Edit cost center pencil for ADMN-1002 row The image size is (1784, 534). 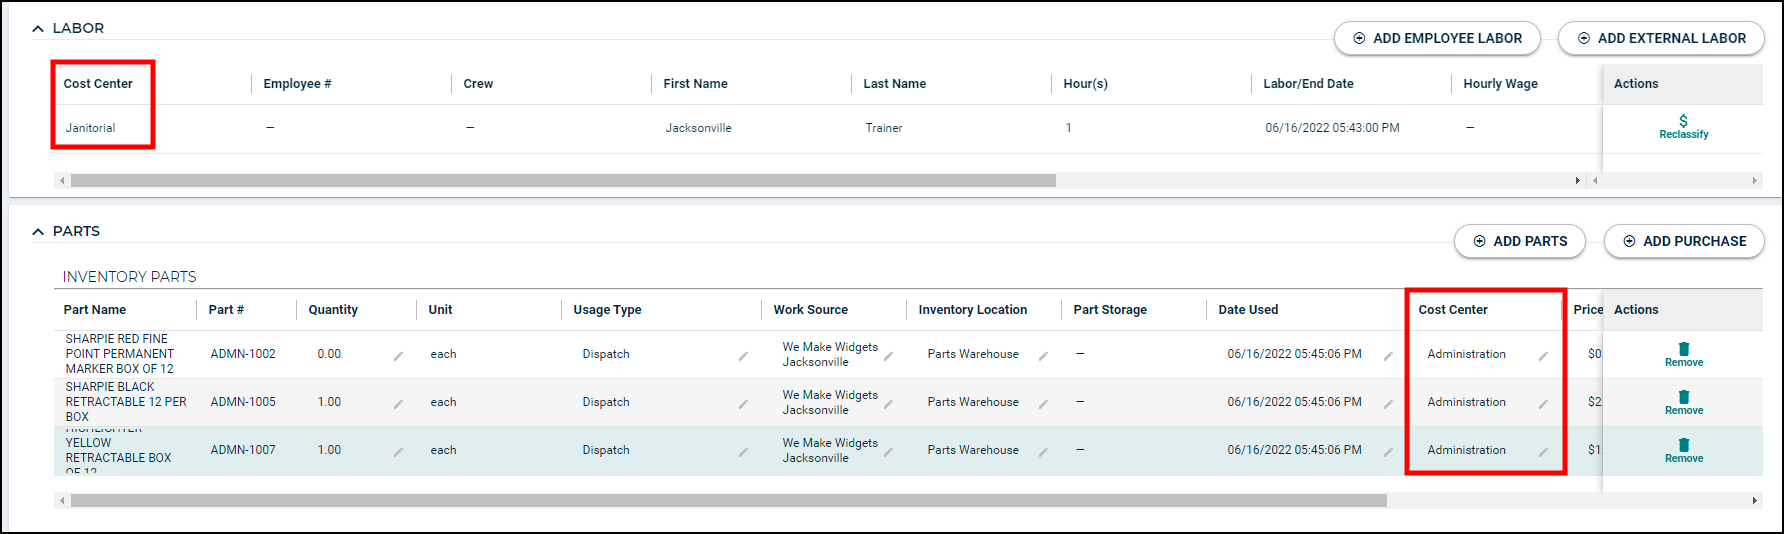click(x=1543, y=356)
